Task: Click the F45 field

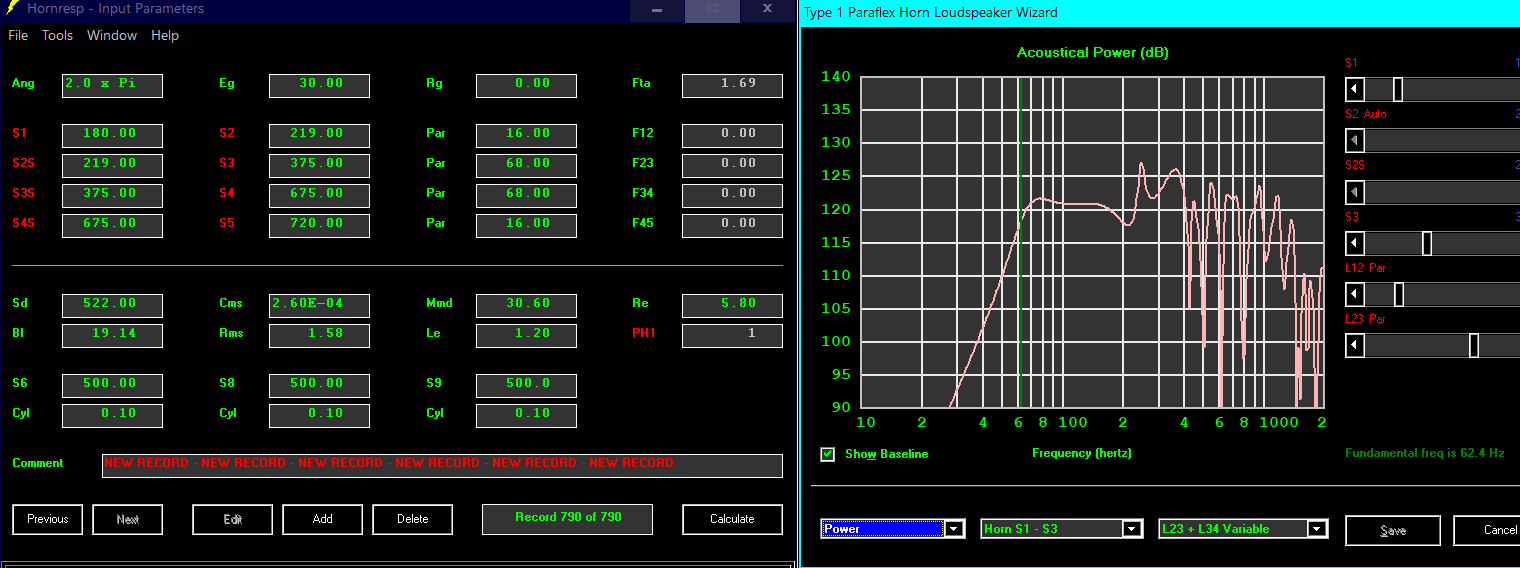Action: click(x=732, y=225)
